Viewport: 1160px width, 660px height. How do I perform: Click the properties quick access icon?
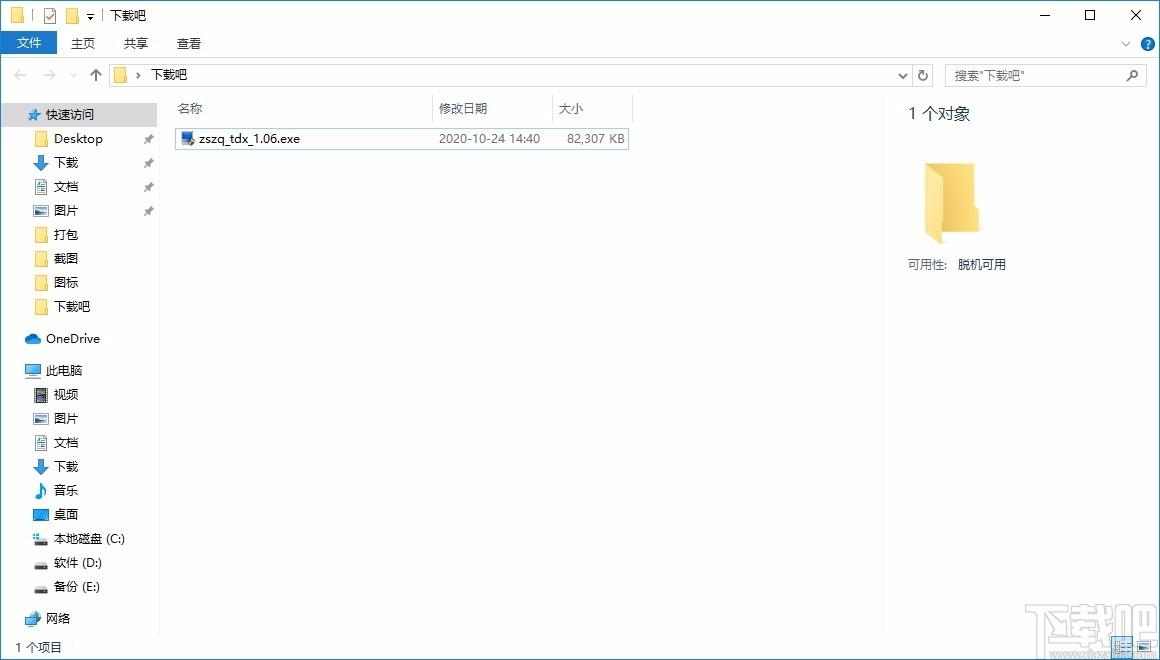[x=50, y=16]
